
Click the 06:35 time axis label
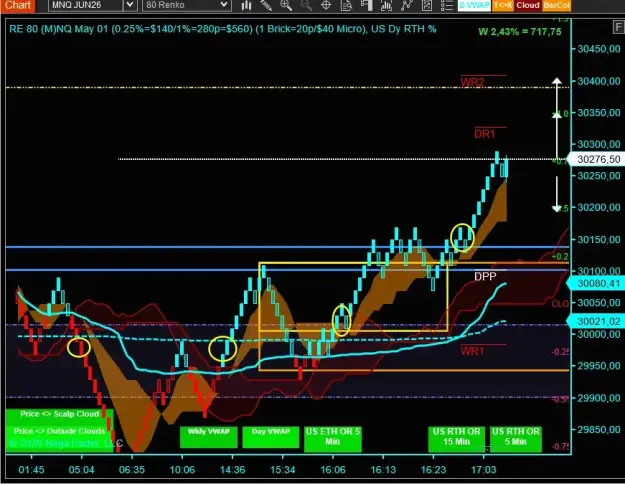[x=132, y=470]
